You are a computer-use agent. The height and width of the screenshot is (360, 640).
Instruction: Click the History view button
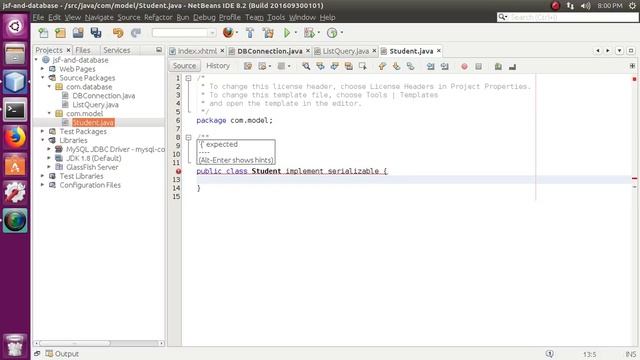click(218, 66)
